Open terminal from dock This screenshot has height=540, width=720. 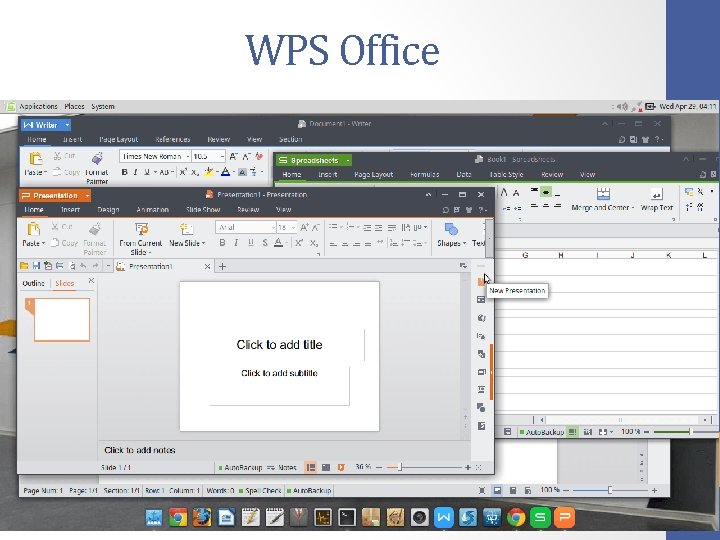(347, 518)
